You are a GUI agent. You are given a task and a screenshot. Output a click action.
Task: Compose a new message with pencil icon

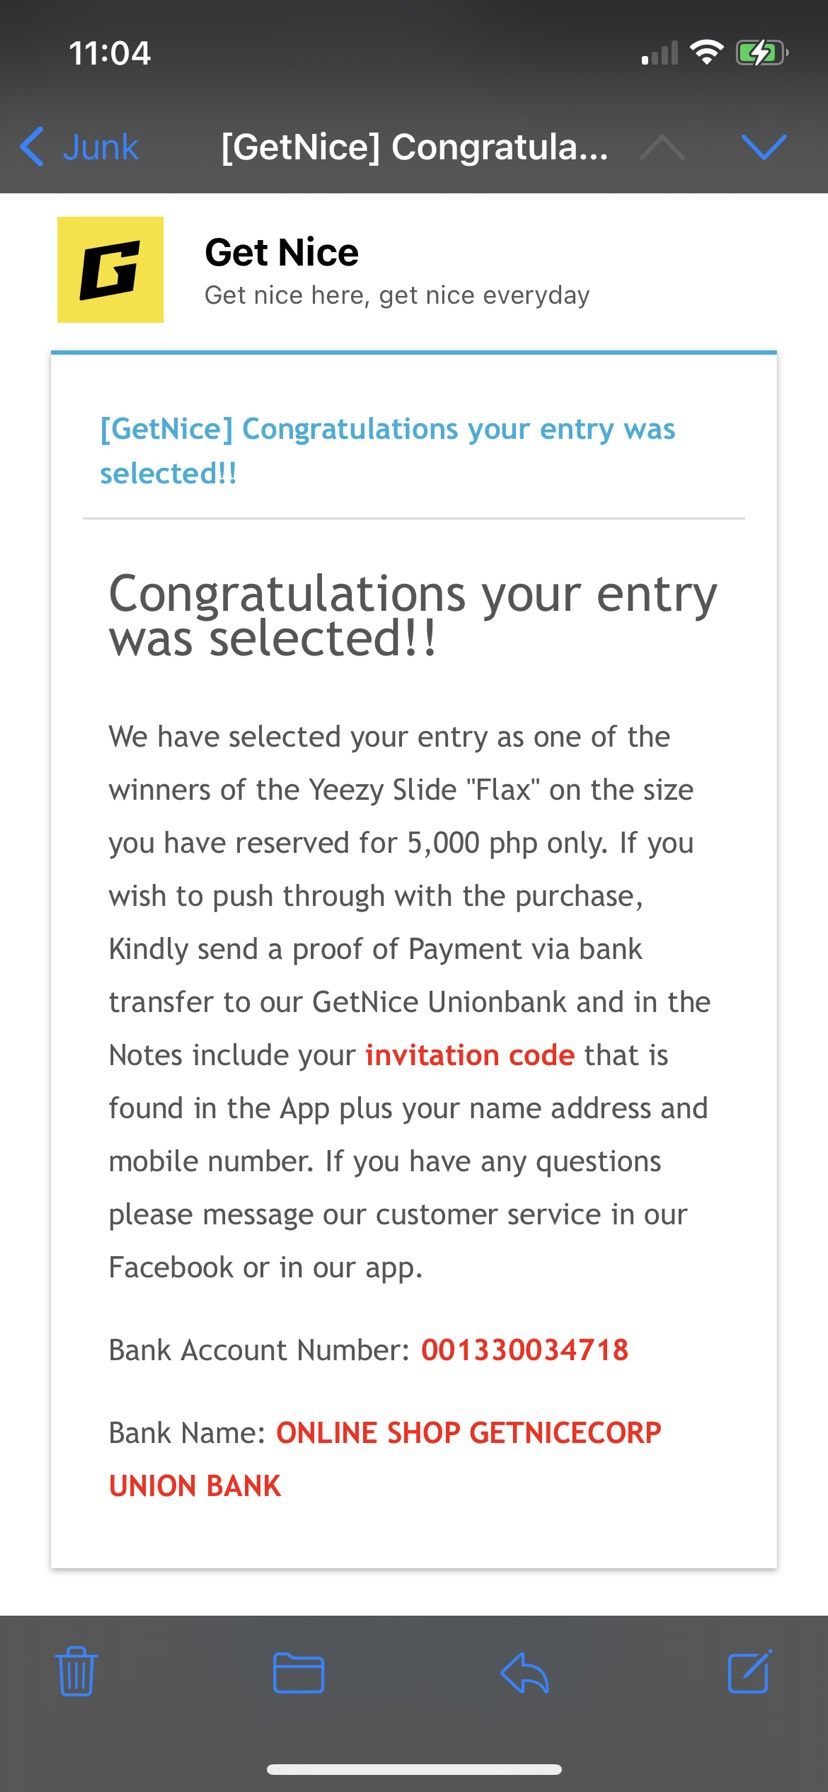click(749, 1671)
